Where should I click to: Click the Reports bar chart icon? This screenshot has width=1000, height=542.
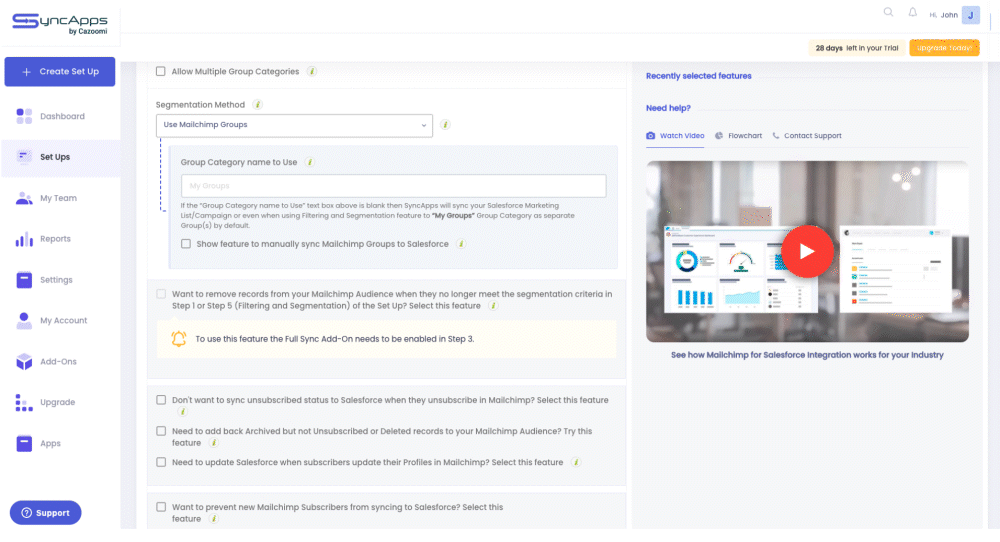click(24, 239)
